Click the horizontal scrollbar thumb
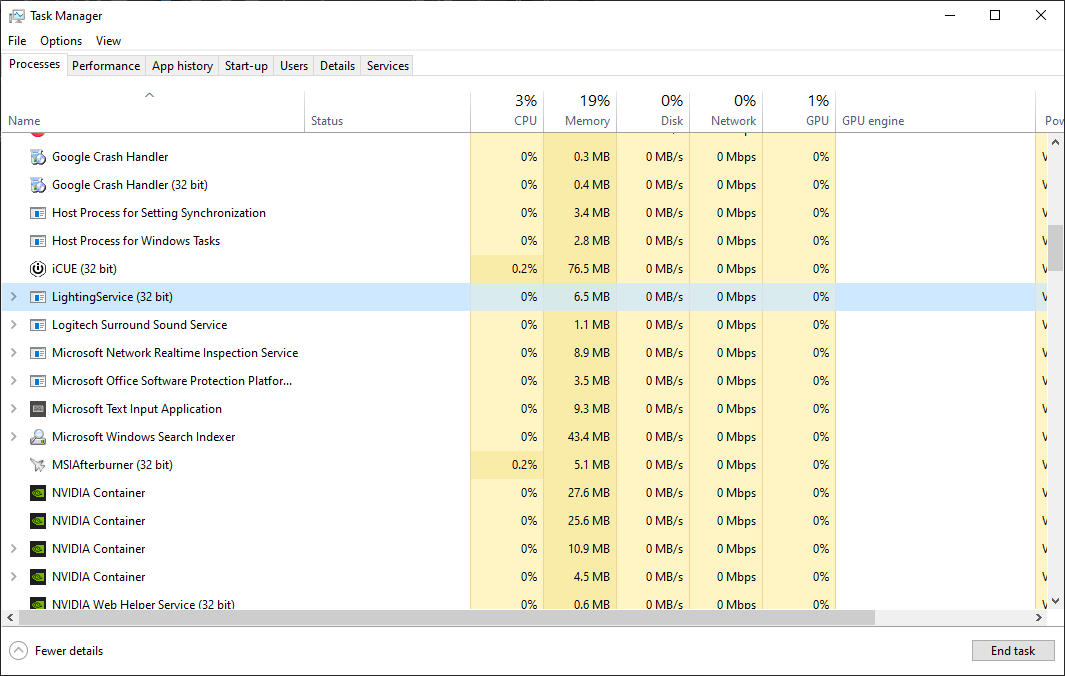The image size is (1065, 676). pyautogui.click(x=447, y=618)
